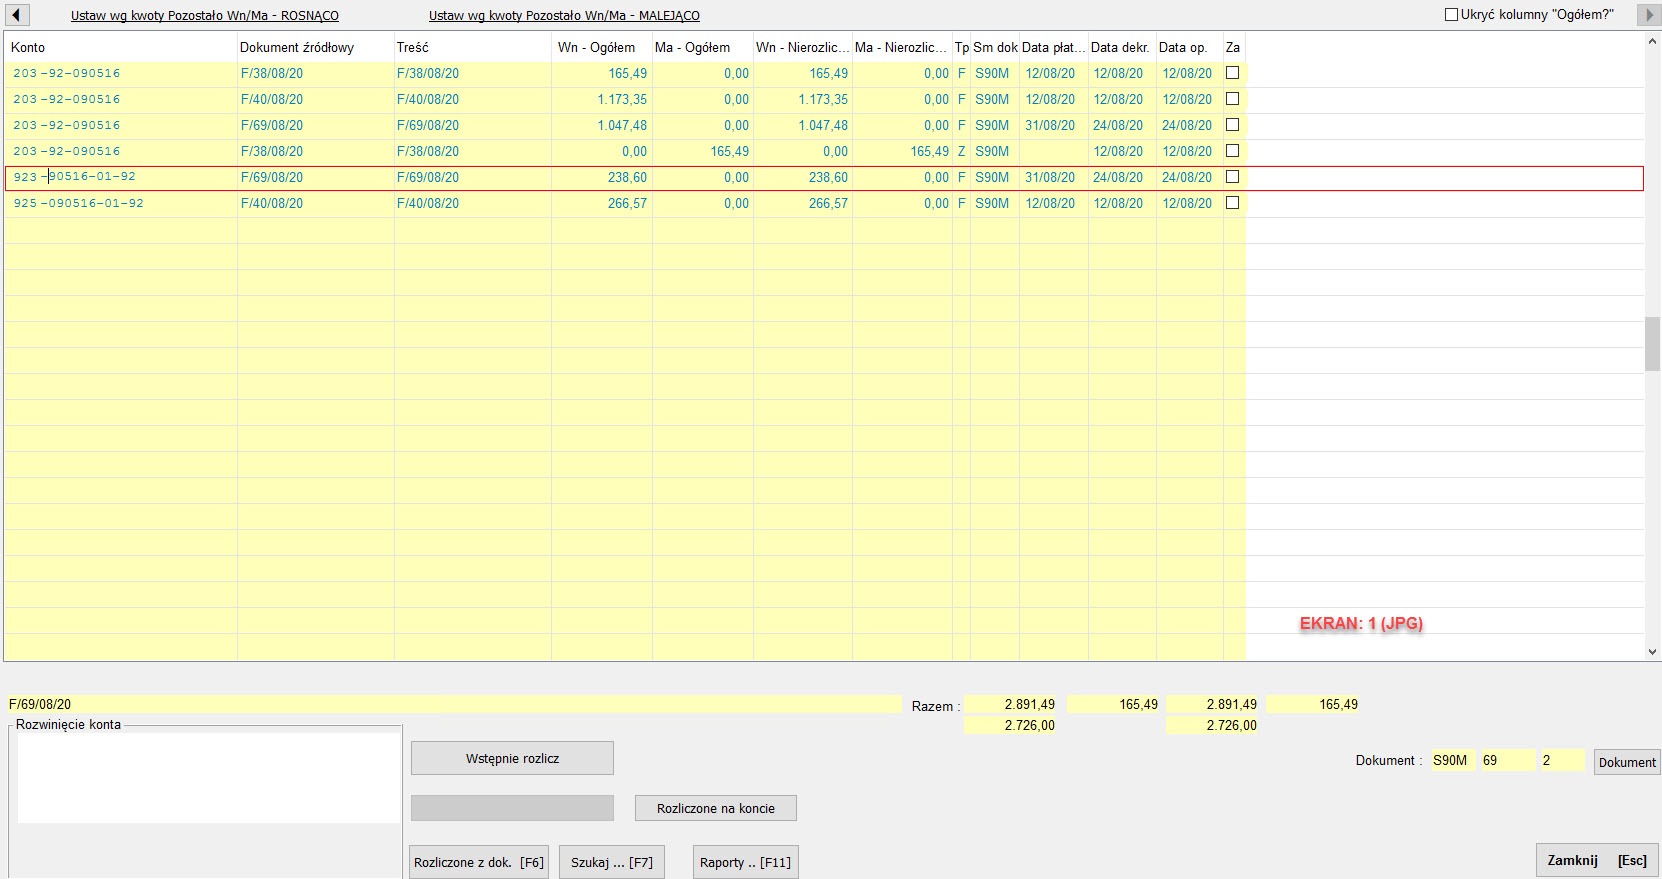Click the left arrow navigation button
This screenshot has width=1662, height=879.
coord(16,15)
